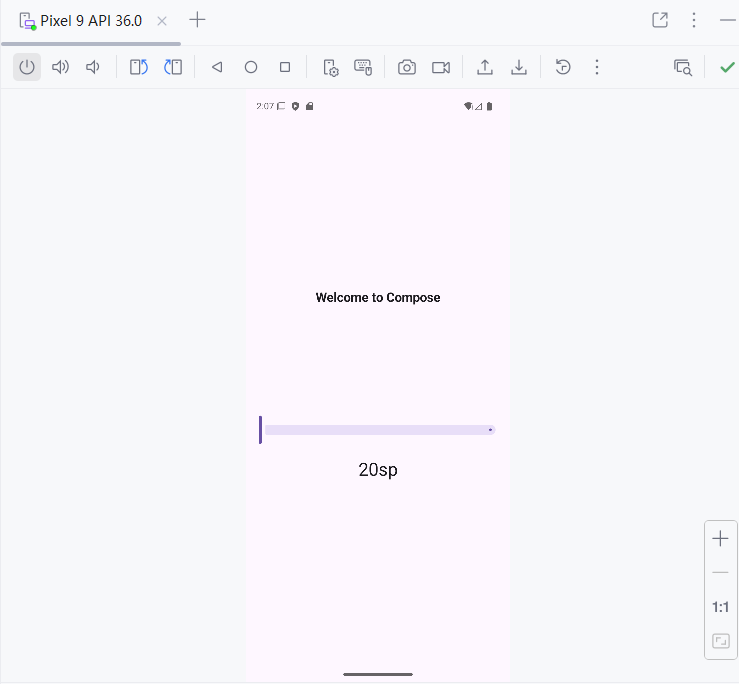Take a screenshot with camera icon
Image resolution: width=739 pixels, height=684 pixels.
pos(407,67)
